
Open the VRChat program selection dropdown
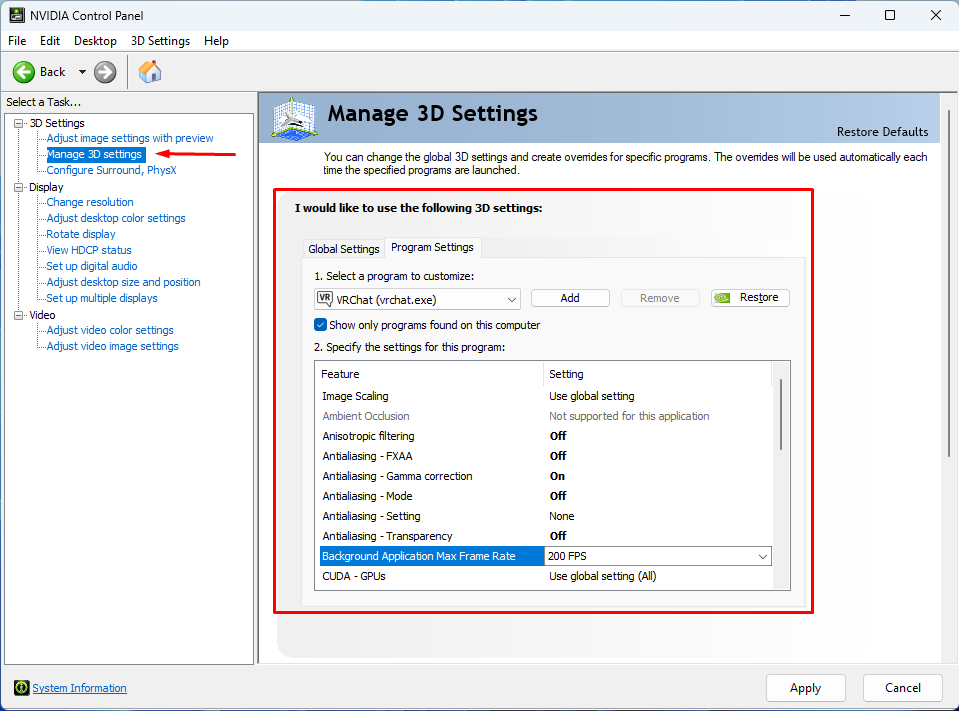coord(512,299)
